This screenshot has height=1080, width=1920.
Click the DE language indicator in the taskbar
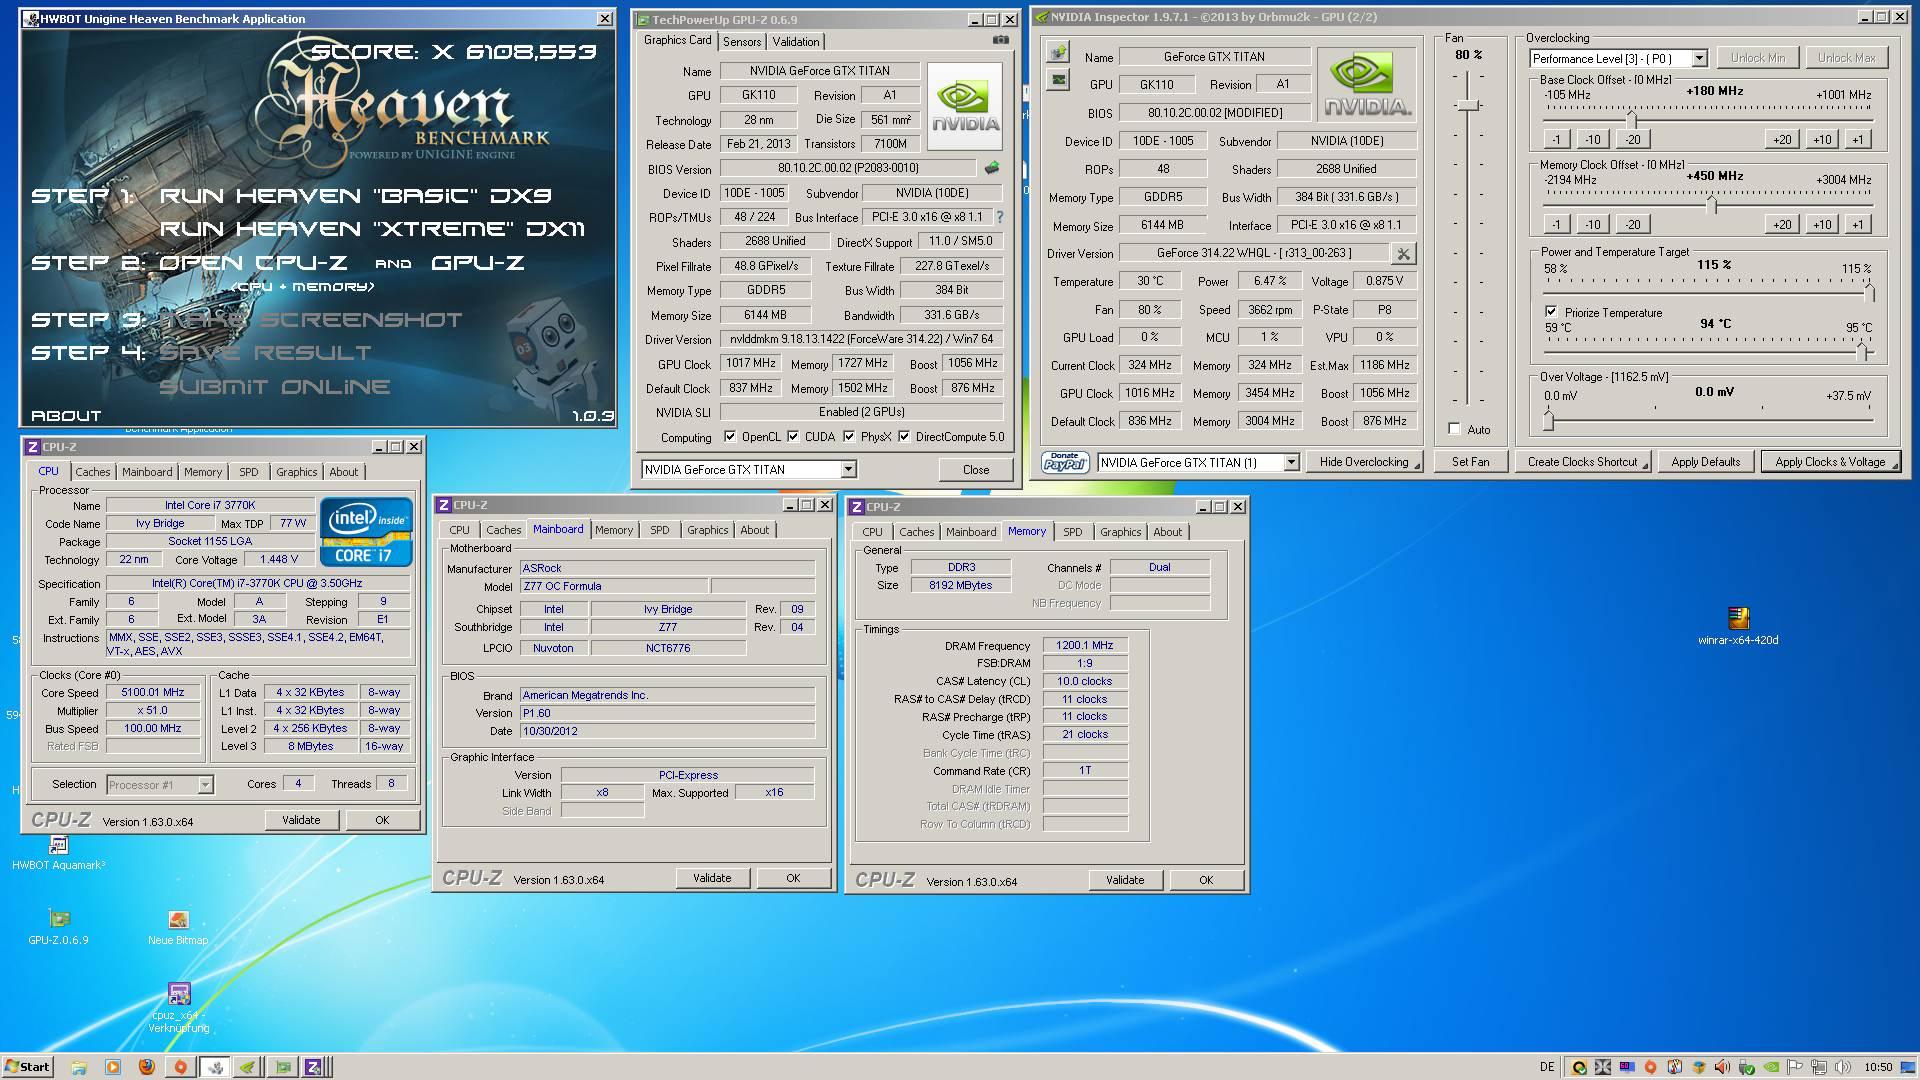(x=1547, y=1067)
